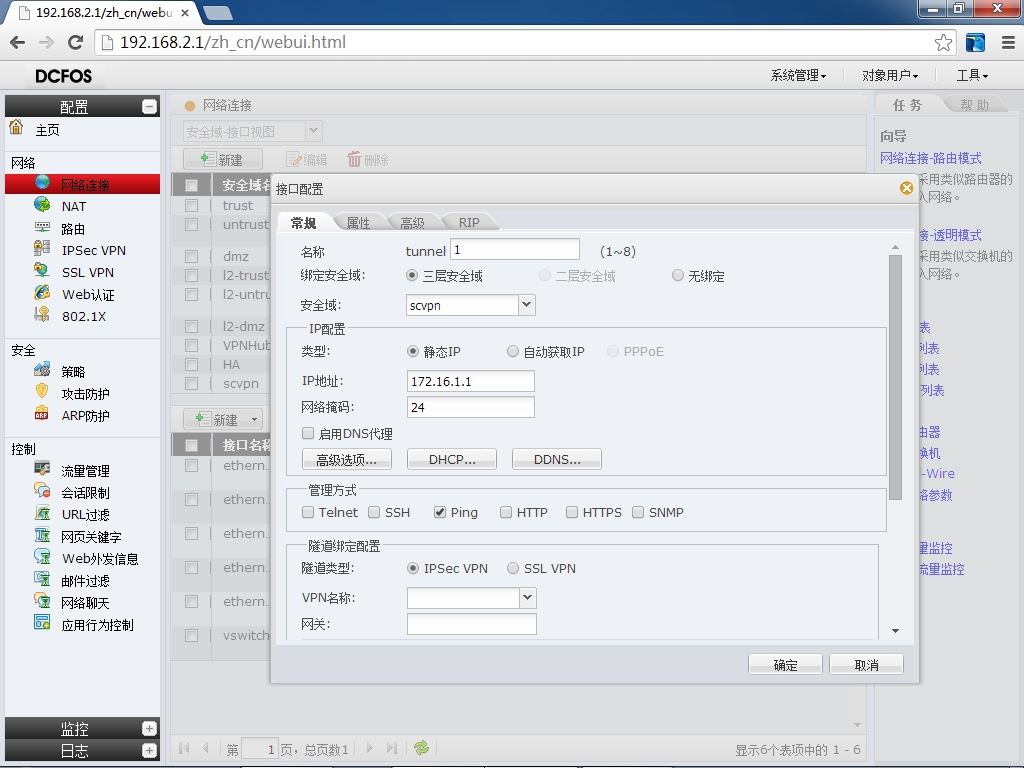
Task: Click the blue browser extension icon
Action: 975,42
